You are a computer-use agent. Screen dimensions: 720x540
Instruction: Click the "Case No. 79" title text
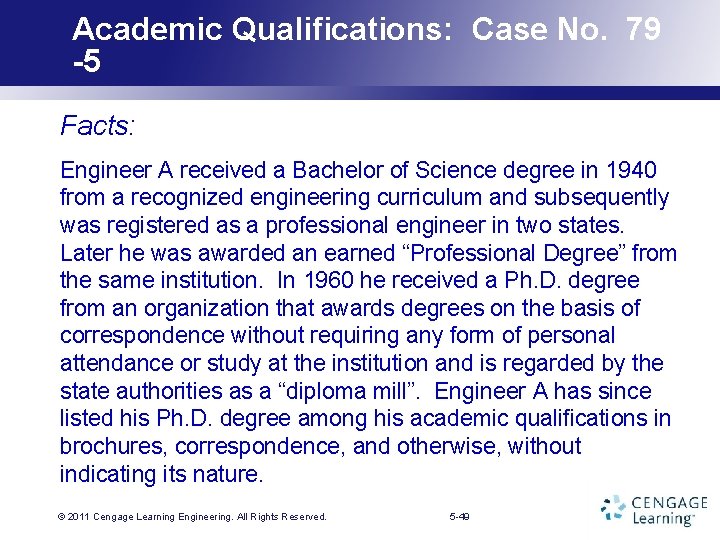click(x=566, y=28)
